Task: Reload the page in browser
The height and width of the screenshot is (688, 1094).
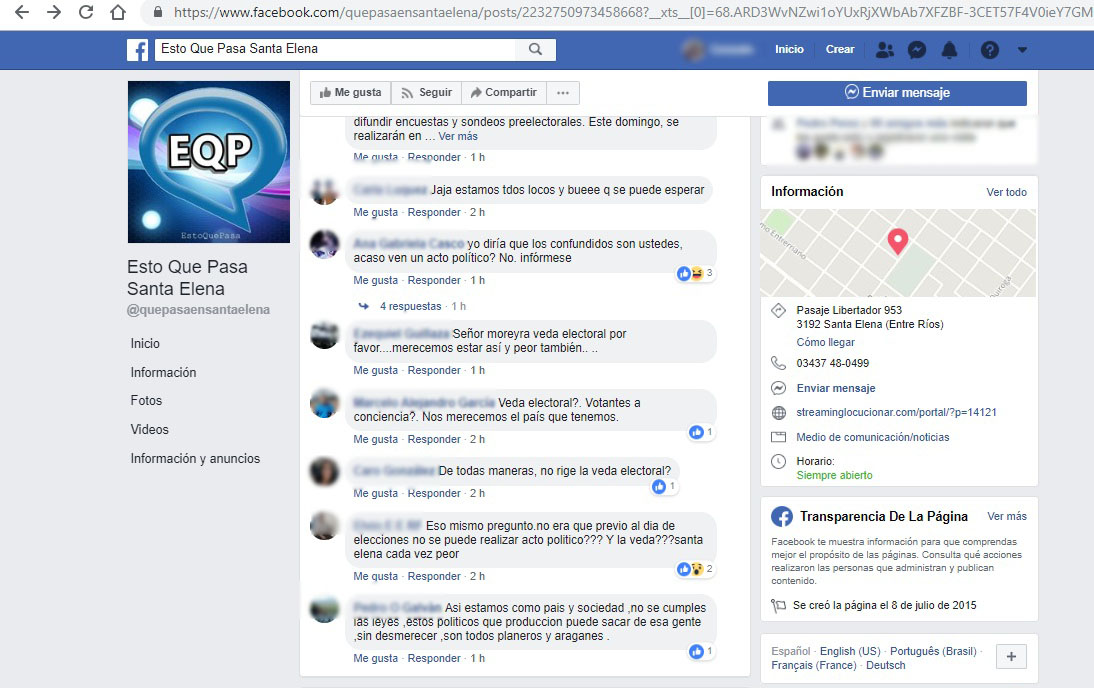Action: (x=86, y=13)
